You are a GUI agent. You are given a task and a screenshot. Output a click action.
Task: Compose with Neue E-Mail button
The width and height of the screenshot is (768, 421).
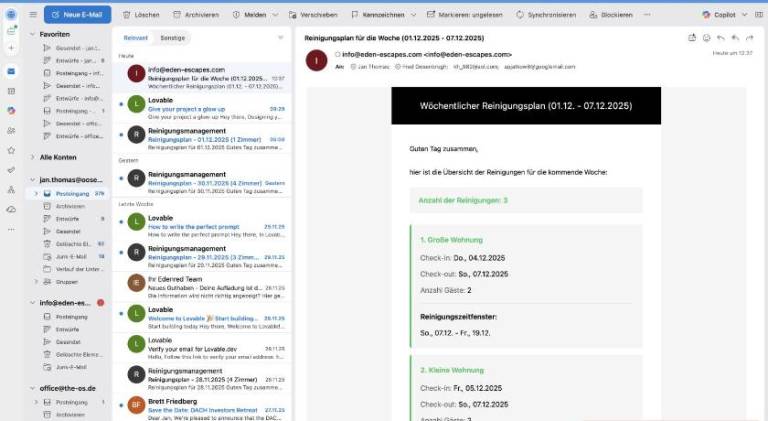click(x=77, y=15)
